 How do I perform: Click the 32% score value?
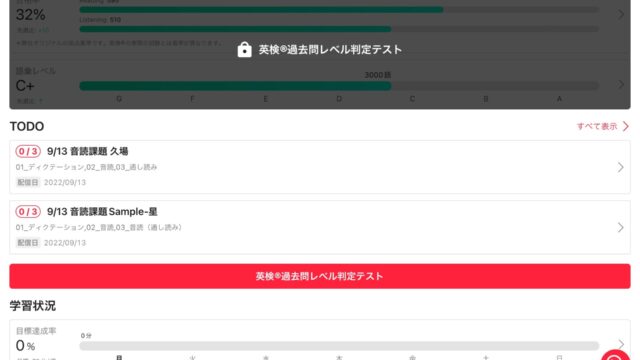31,15
